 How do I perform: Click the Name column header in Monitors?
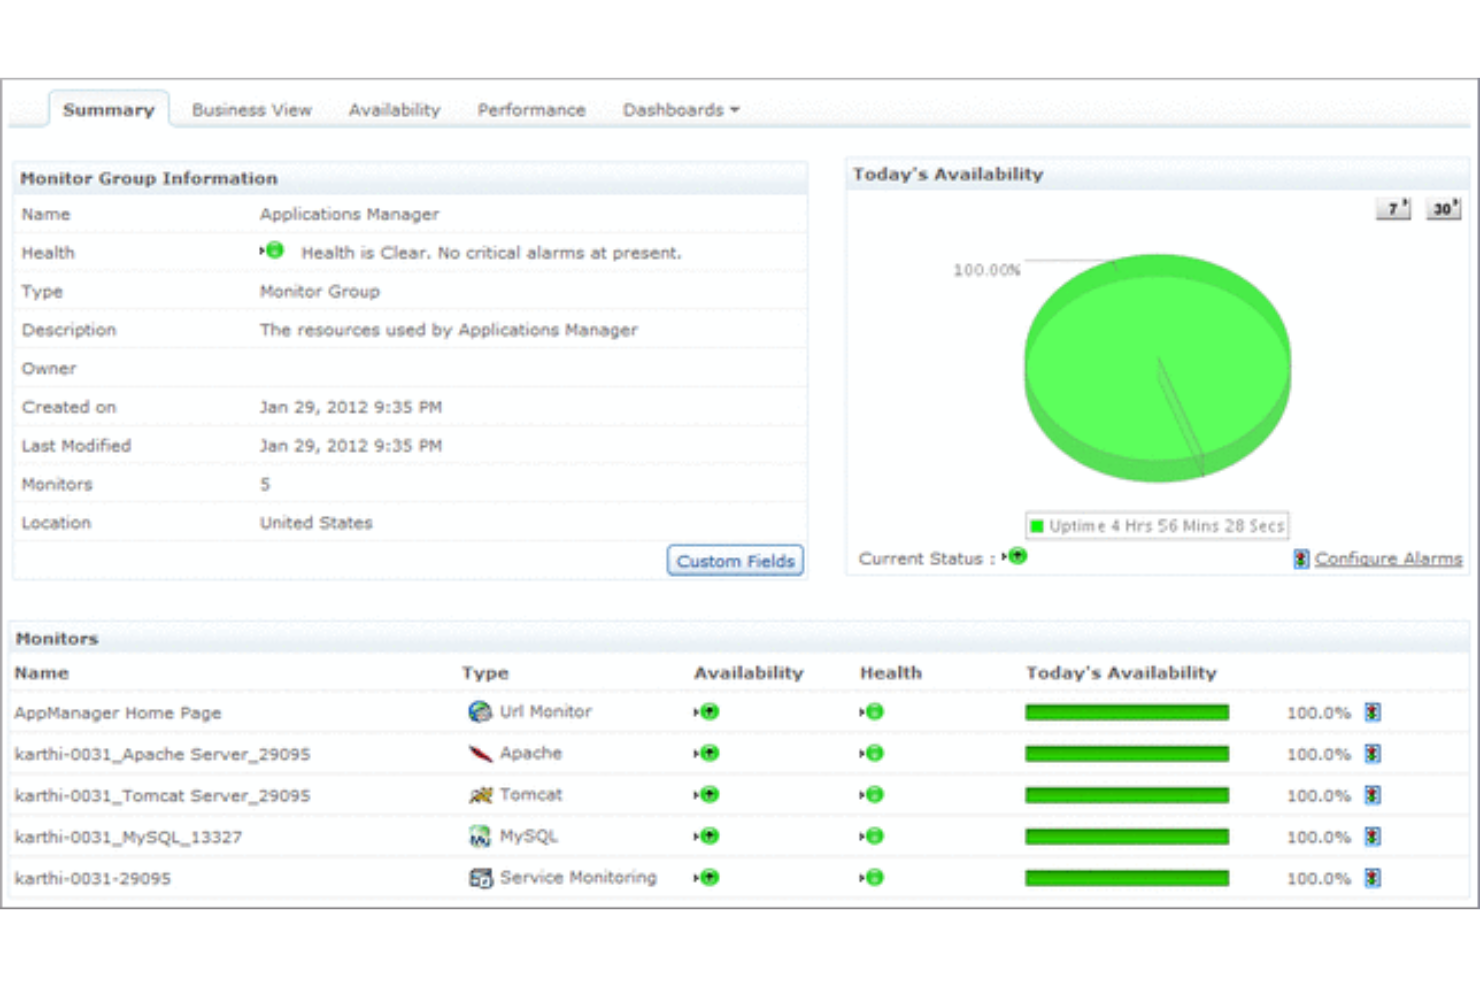click(x=42, y=674)
